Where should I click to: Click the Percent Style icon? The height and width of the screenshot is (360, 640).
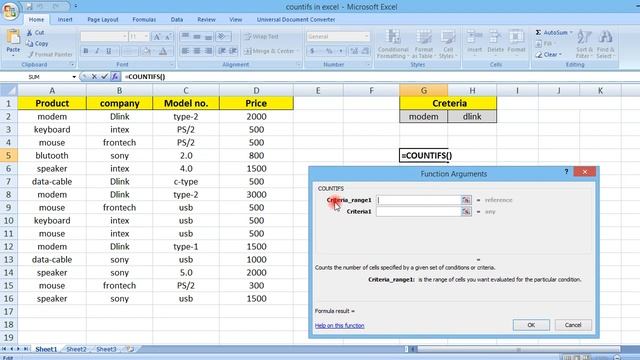[329, 51]
